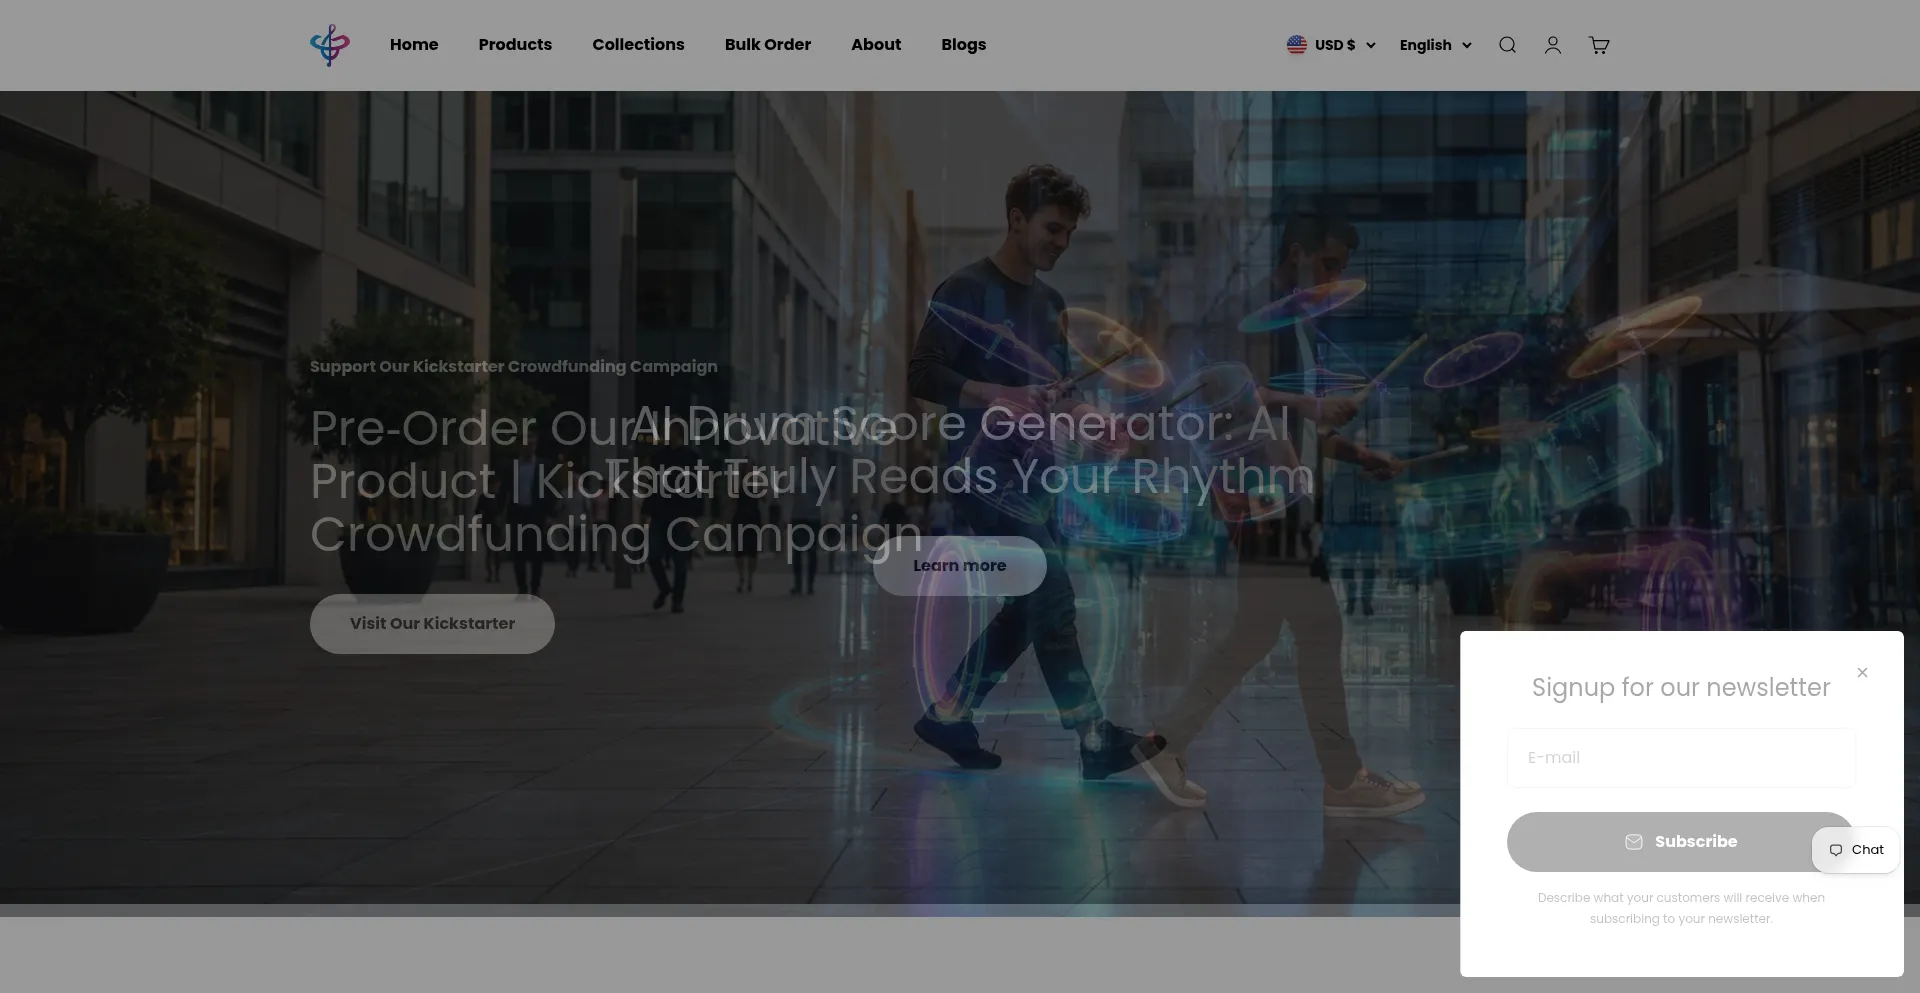Click the store logo icon
1920x993 pixels.
click(330, 45)
